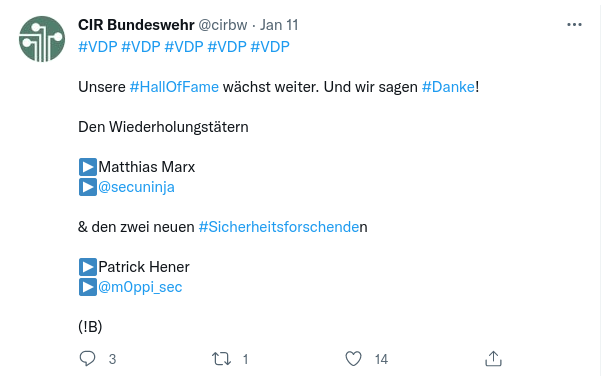602x376 pixels.
Task: Click play-arrow emoji beside Patrick Hener
Action: tap(88, 267)
